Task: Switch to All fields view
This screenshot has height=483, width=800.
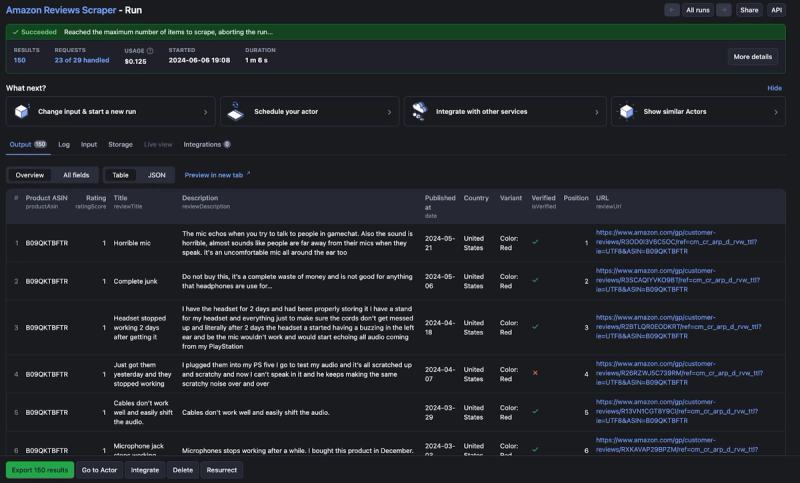Action: click(76, 175)
